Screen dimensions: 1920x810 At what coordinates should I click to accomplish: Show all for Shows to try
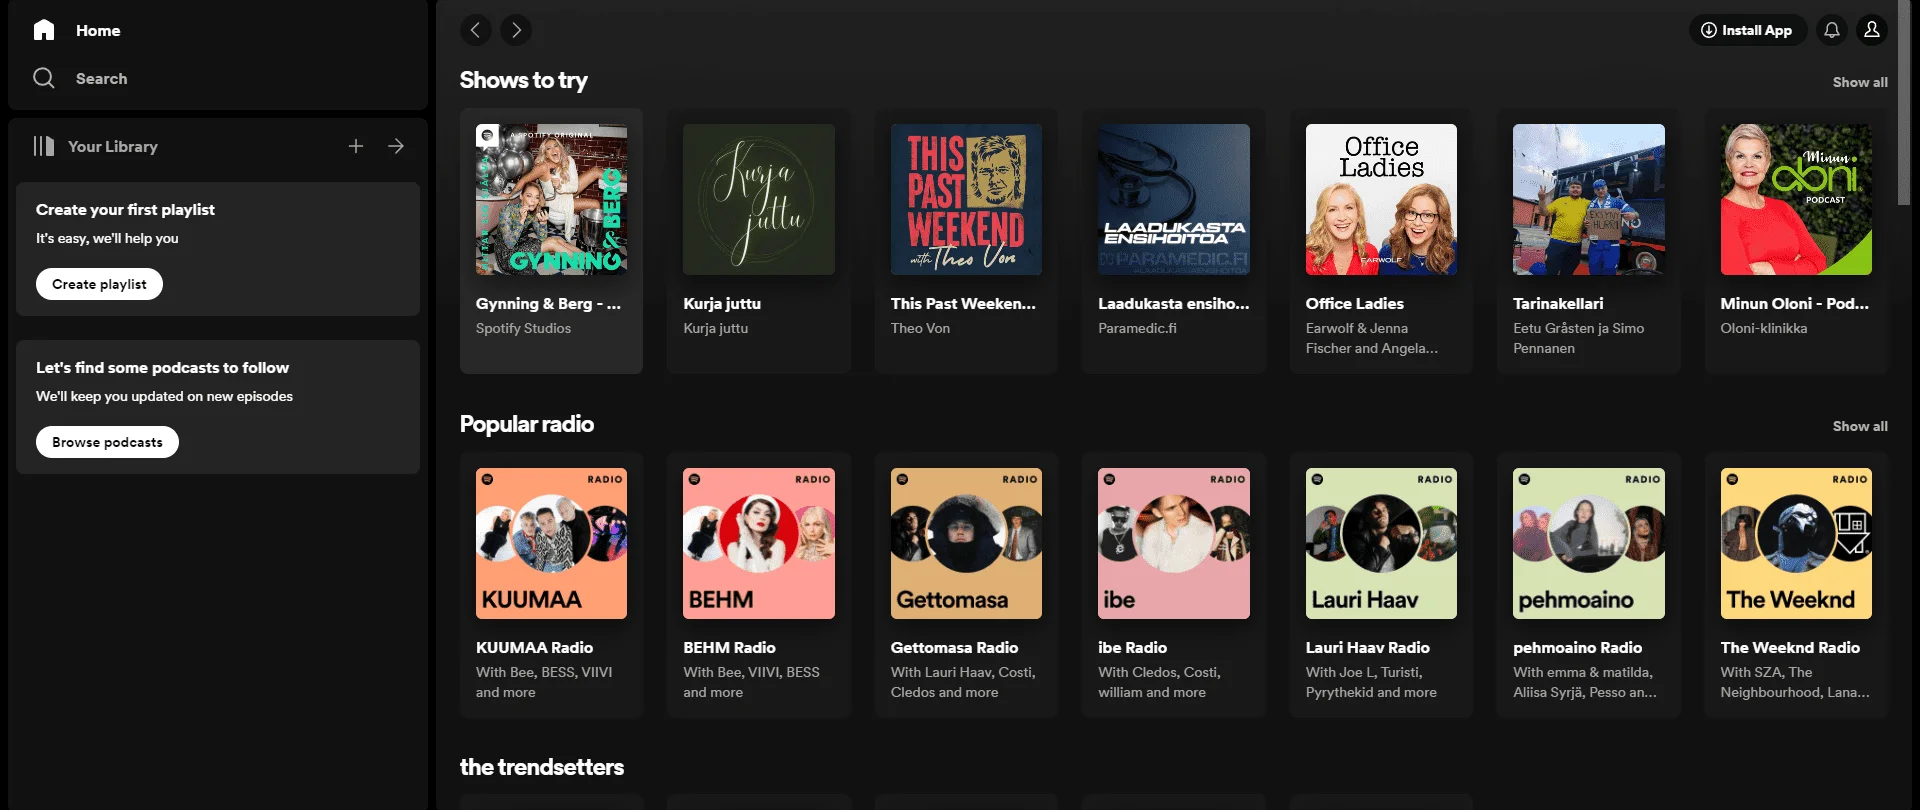[x=1860, y=82]
